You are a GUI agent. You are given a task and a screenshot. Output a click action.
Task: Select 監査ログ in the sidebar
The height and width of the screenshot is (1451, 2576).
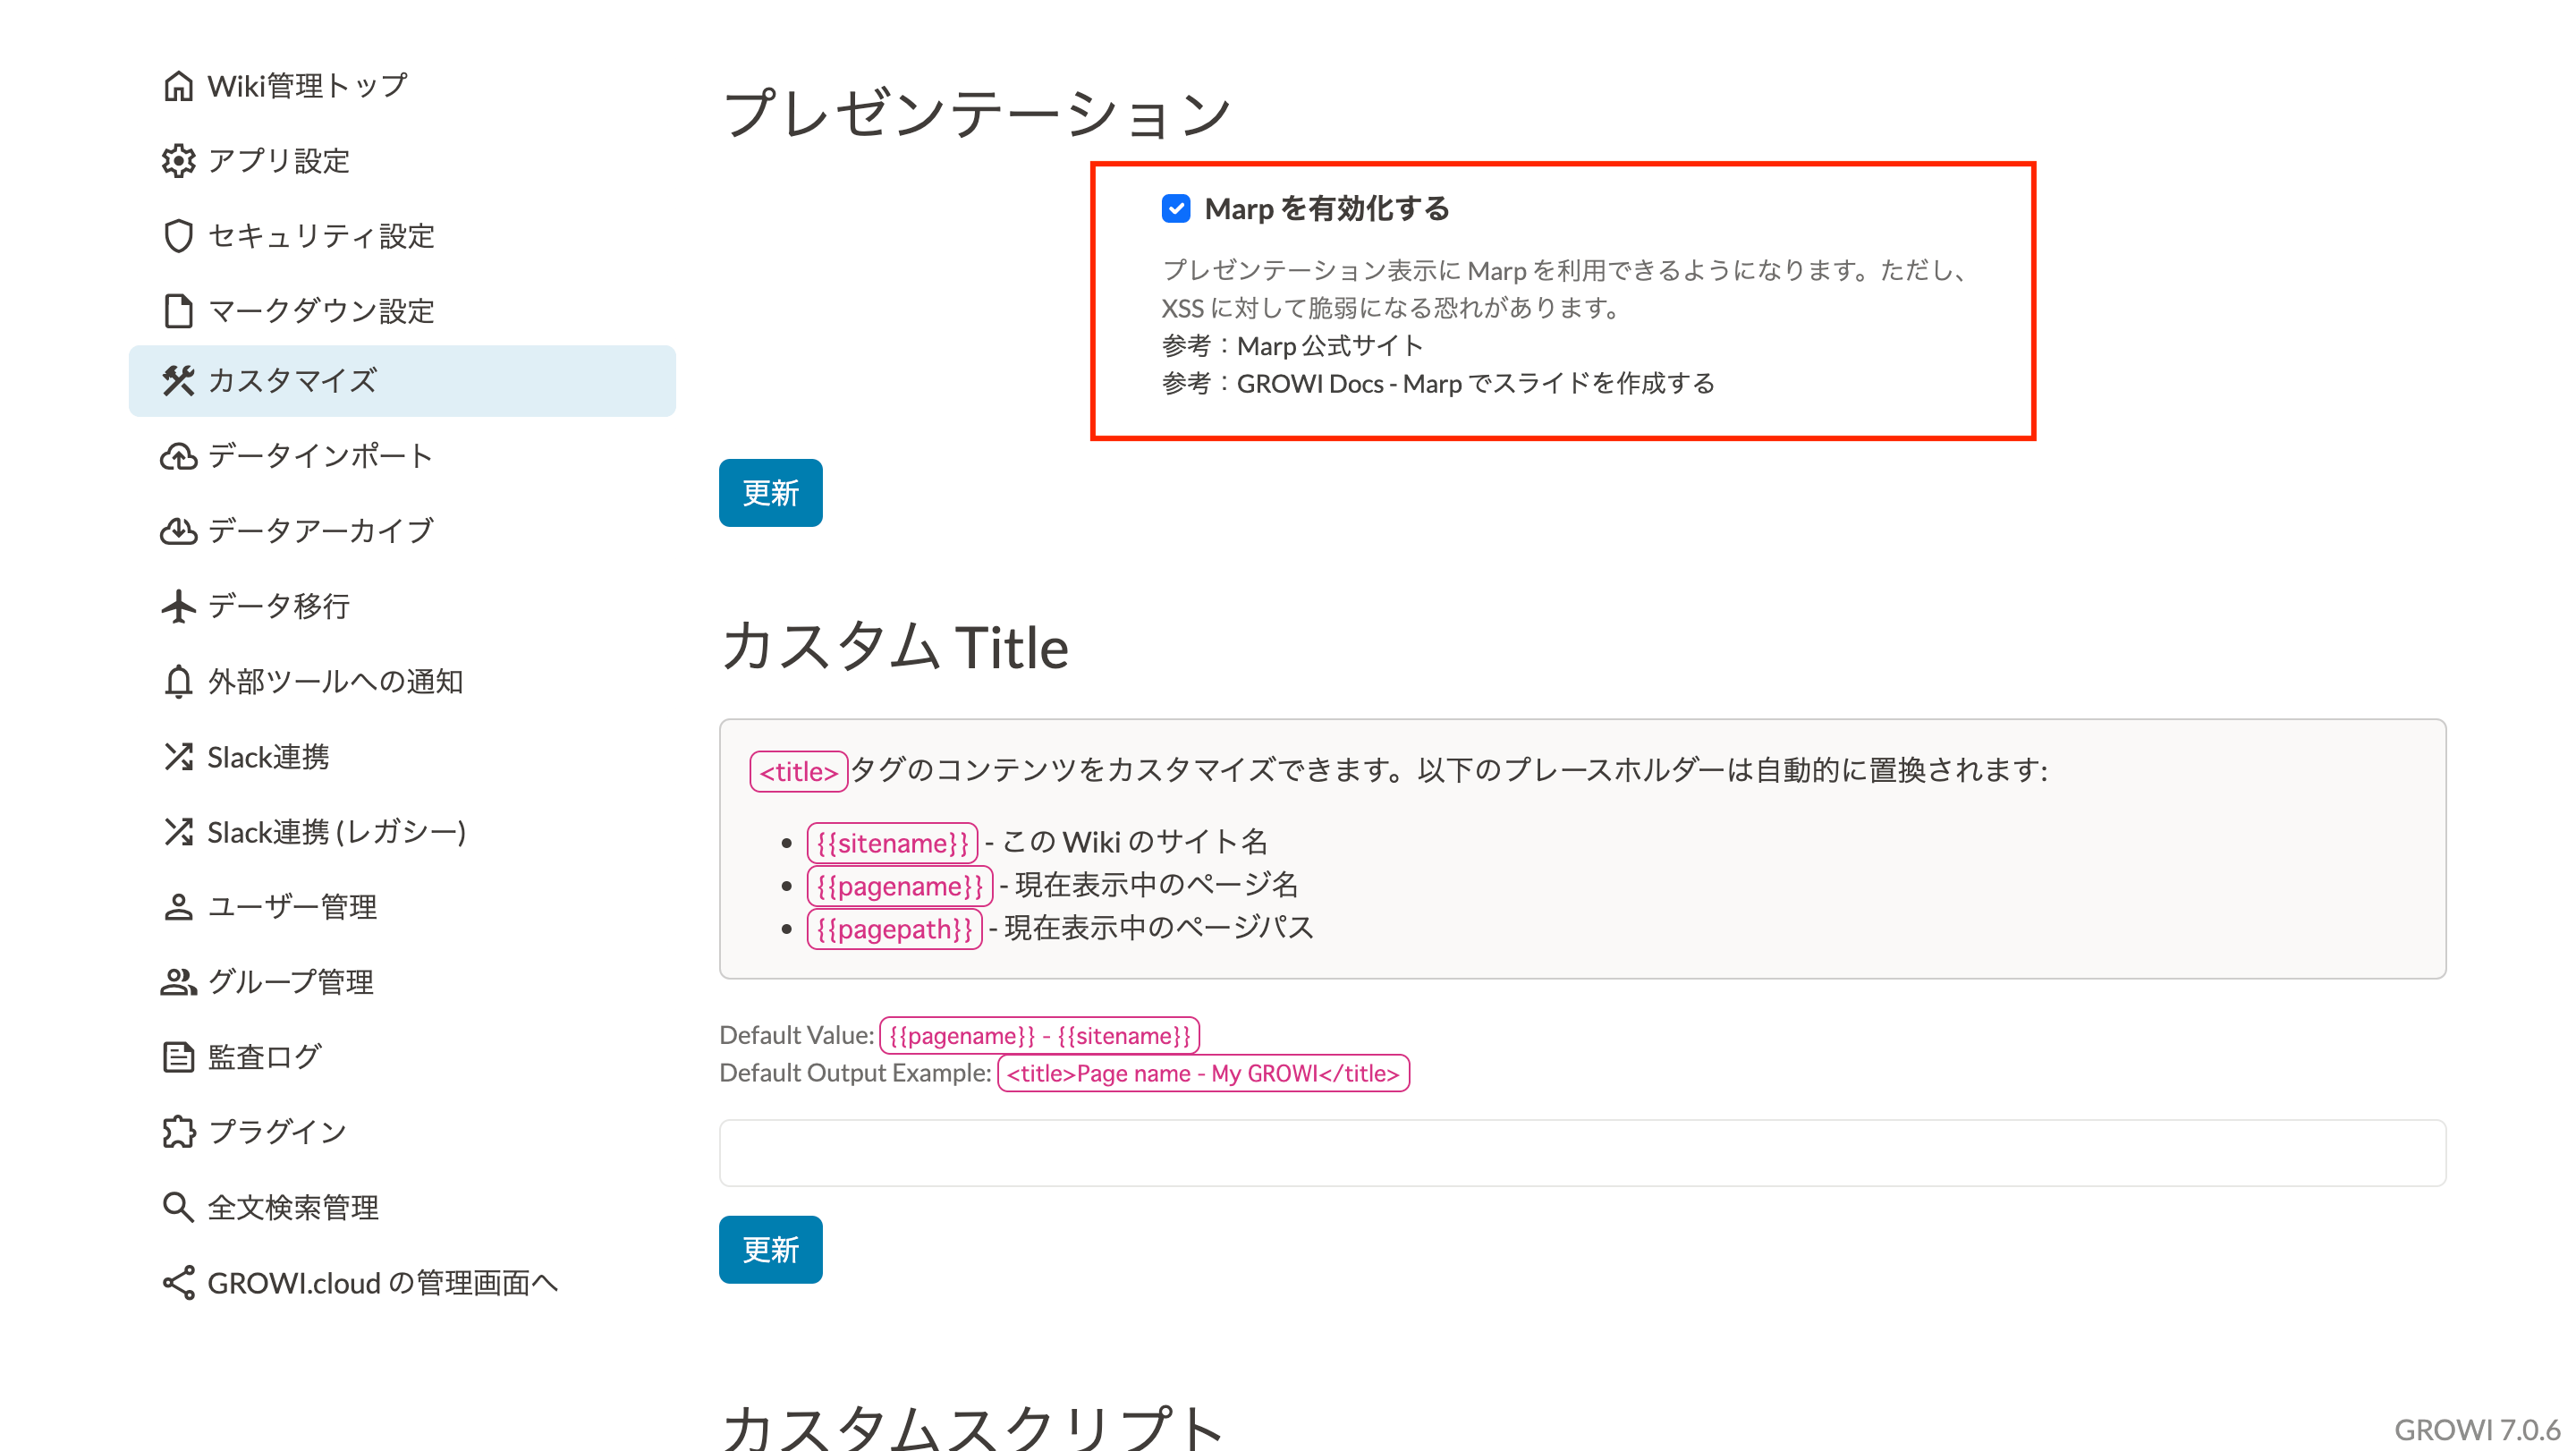pyautogui.click(x=264, y=1057)
